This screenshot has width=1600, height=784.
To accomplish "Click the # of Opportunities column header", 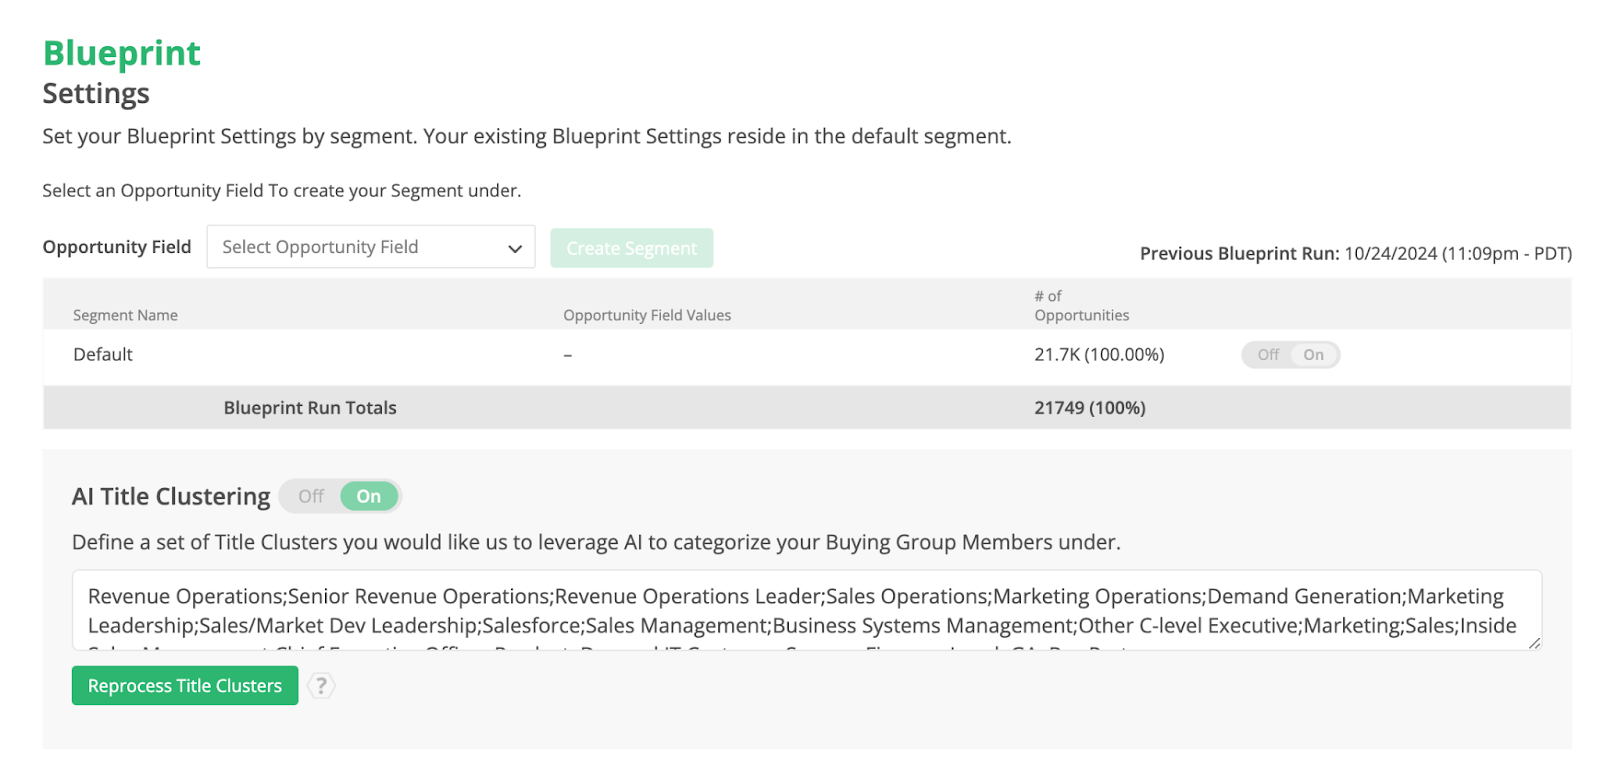I will pyautogui.click(x=1081, y=305).
